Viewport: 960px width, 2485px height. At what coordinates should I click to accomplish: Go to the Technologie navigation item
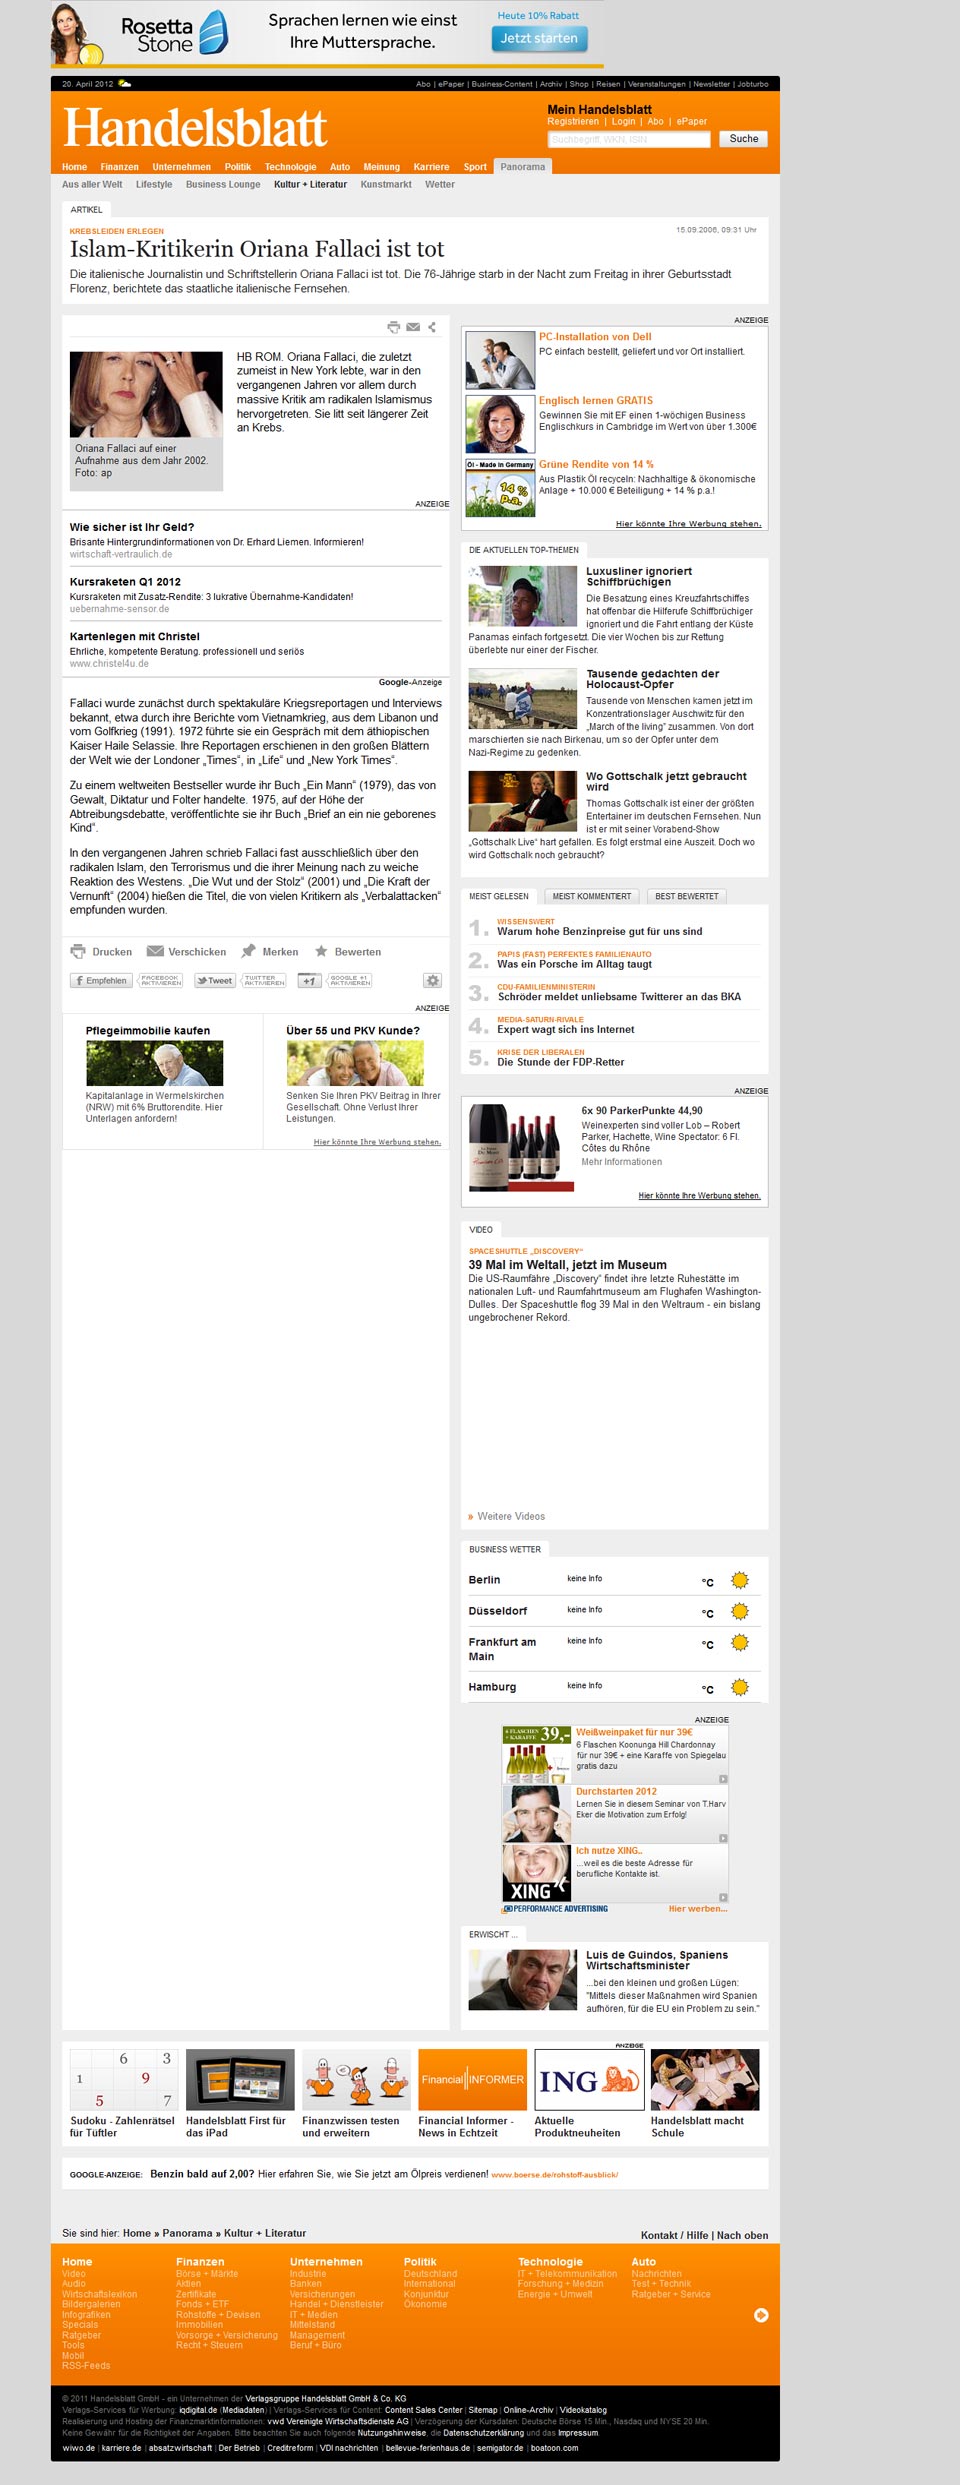pyautogui.click(x=290, y=167)
